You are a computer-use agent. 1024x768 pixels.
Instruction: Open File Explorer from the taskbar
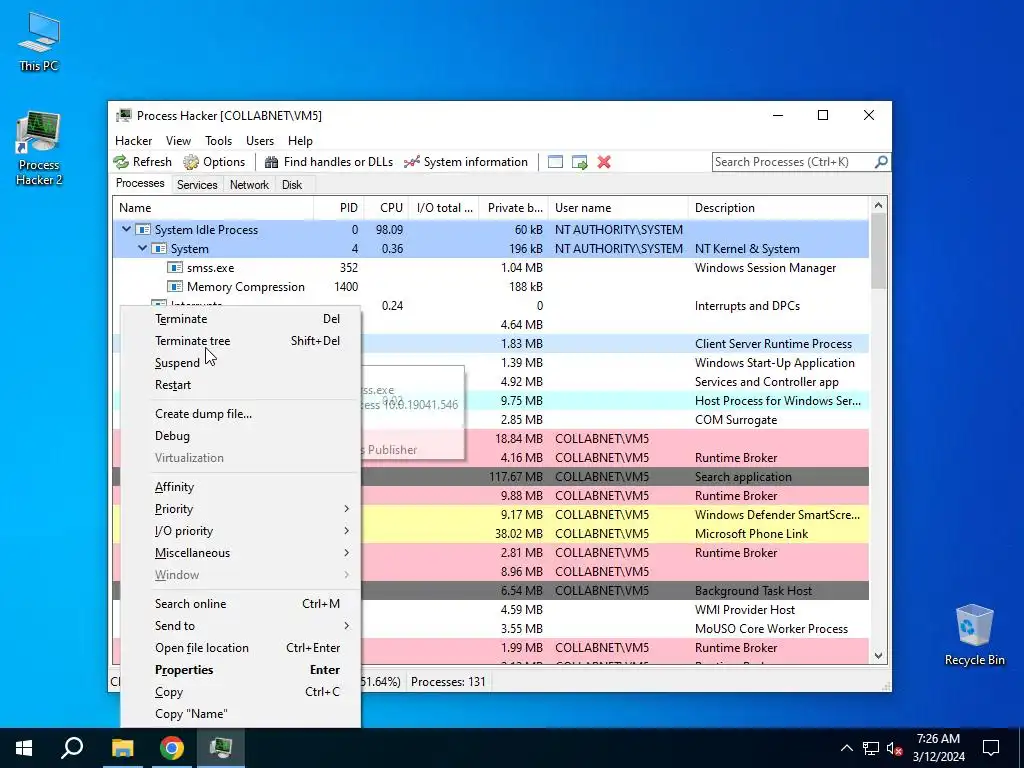point(122,748)
